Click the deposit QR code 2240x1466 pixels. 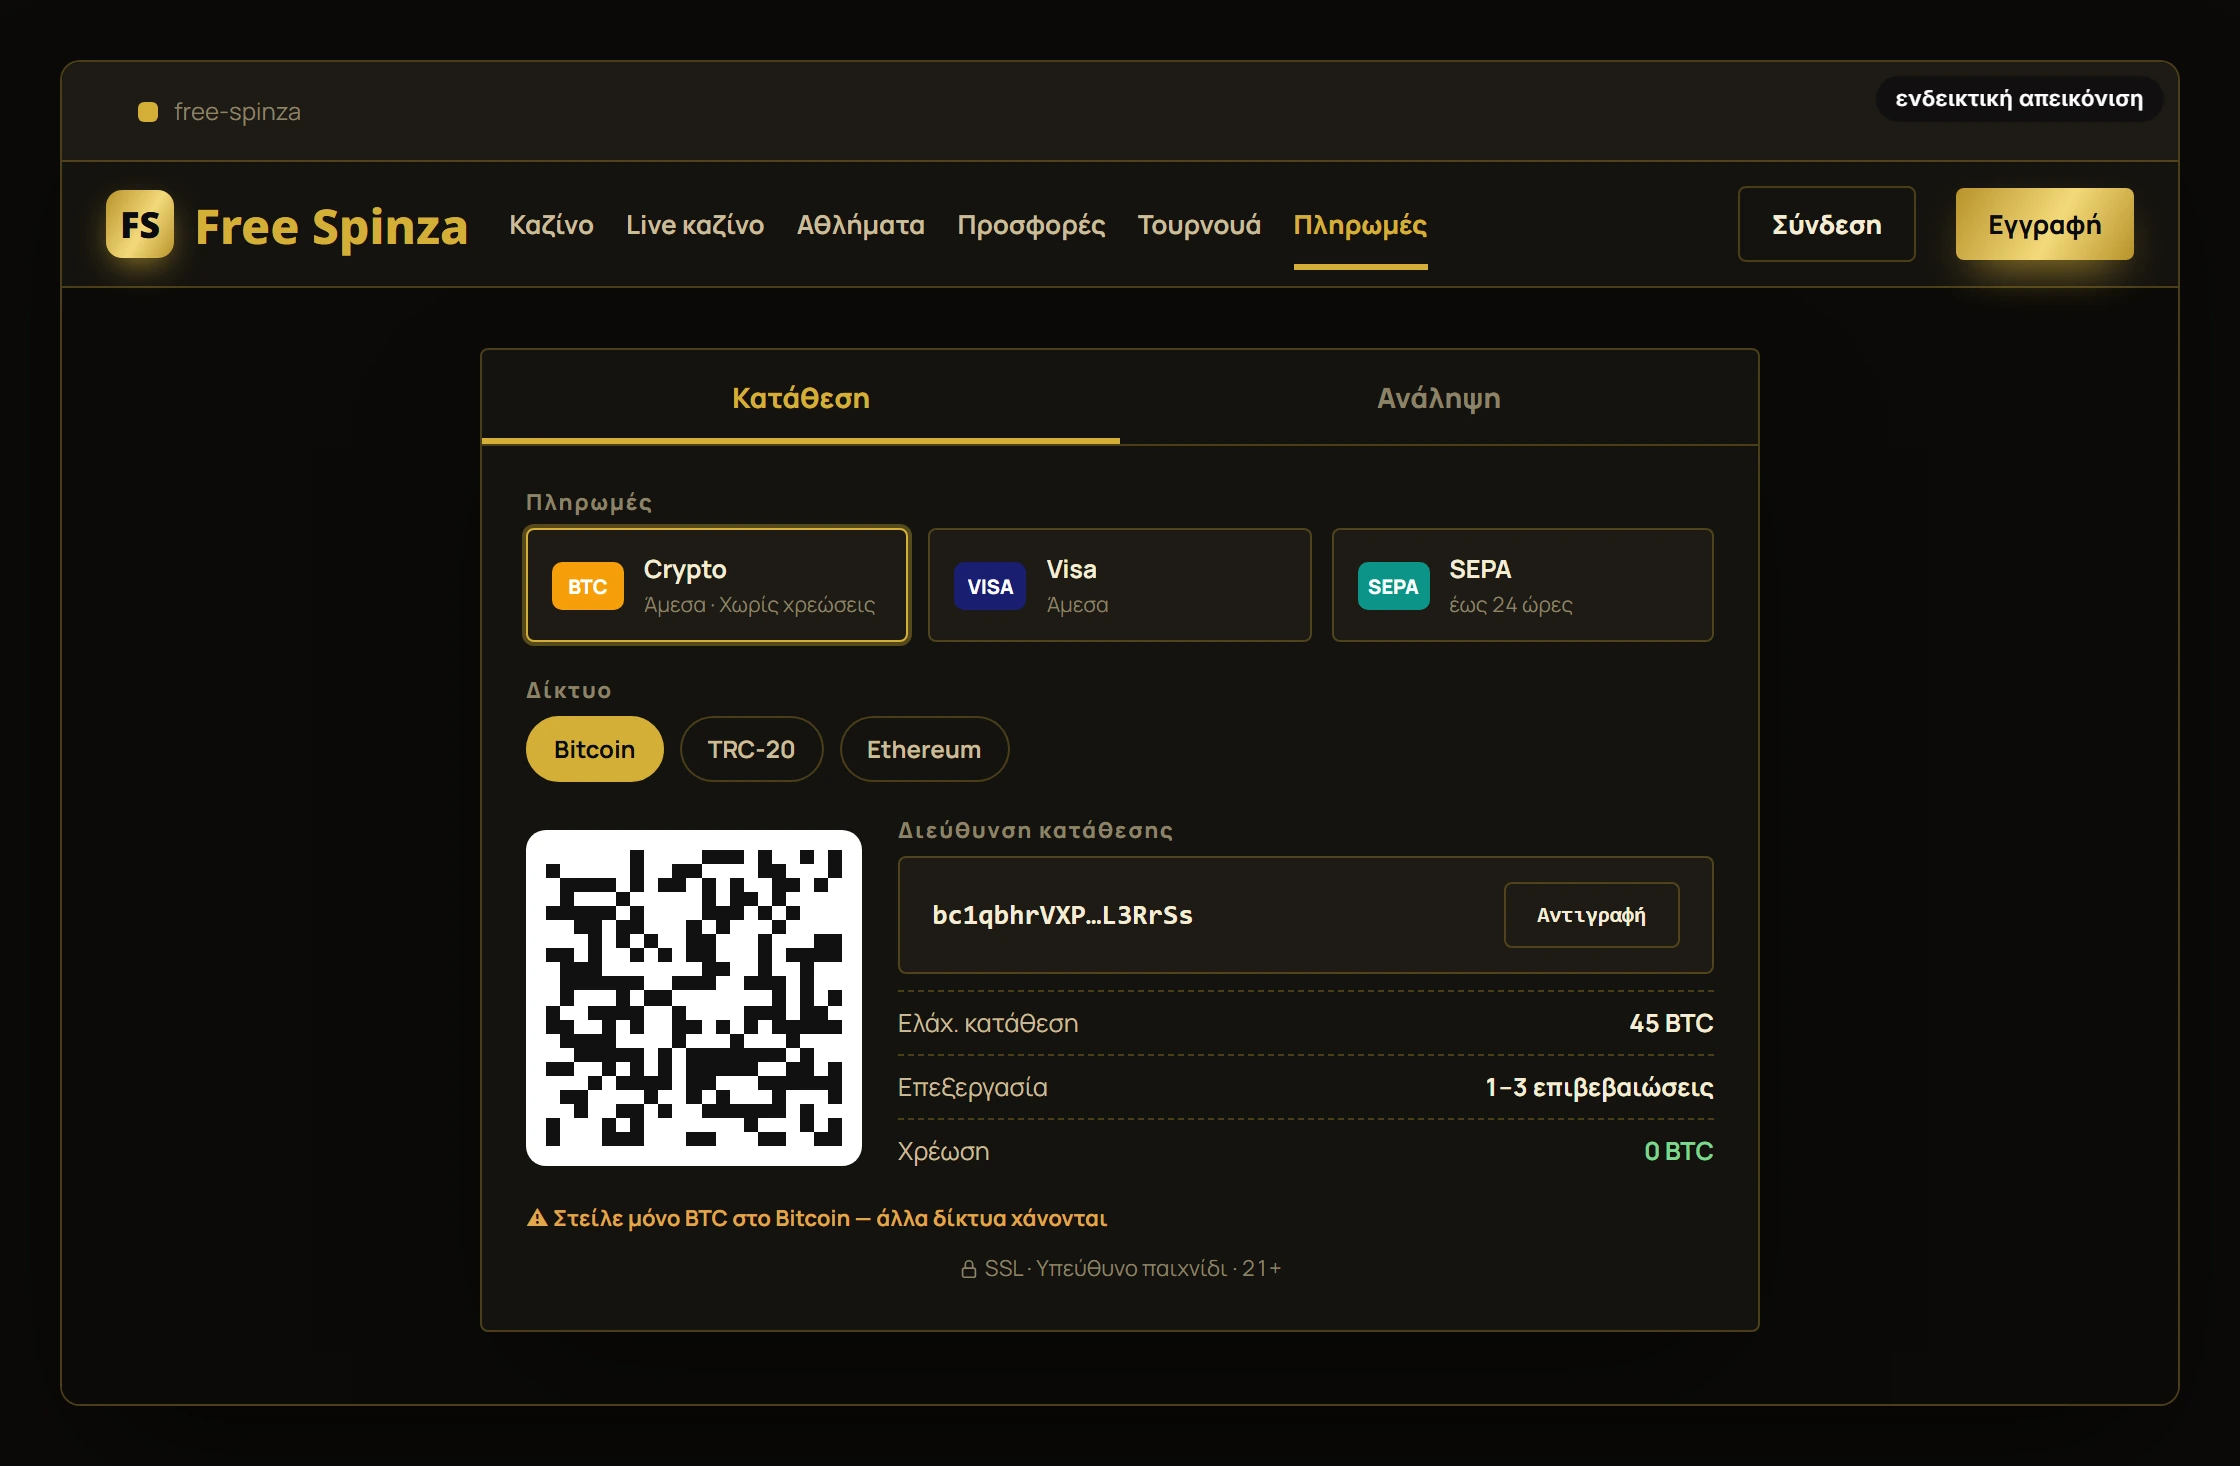point(693,997)
